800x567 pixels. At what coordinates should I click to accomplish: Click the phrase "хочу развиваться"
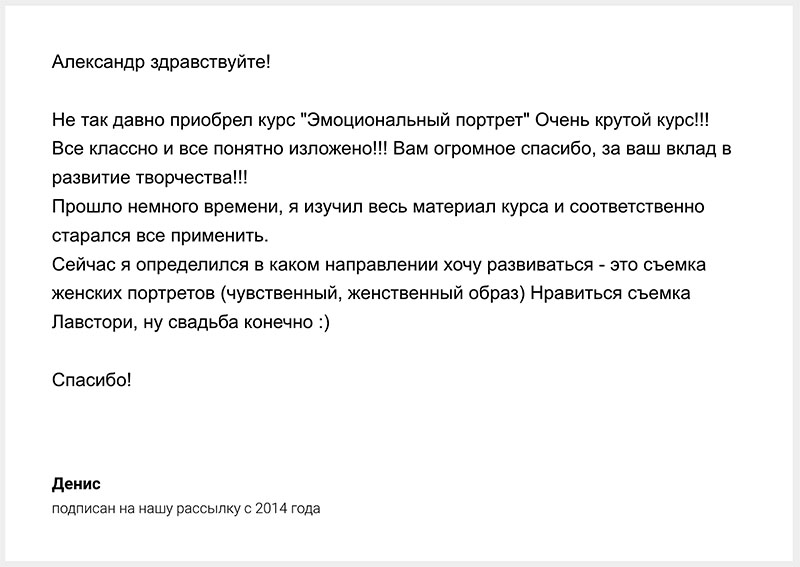[518, 265]
